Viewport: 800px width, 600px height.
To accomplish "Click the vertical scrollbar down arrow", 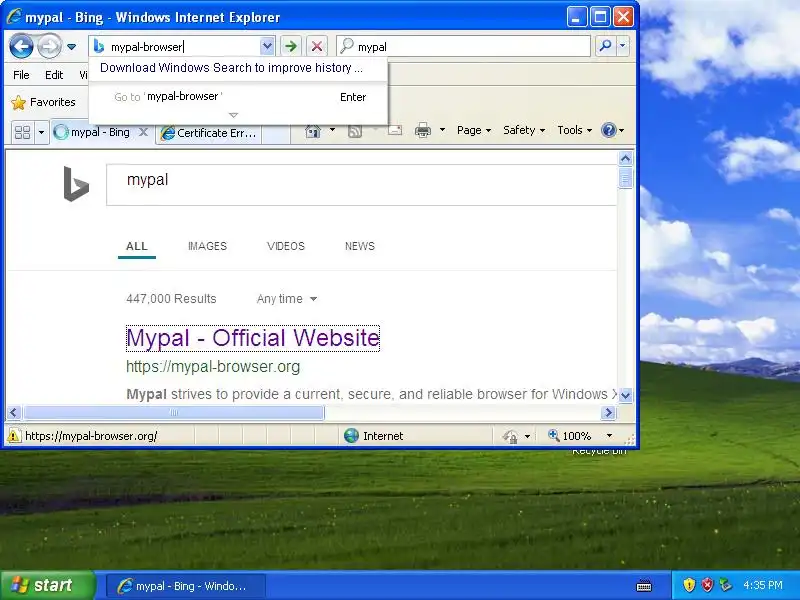I will [x=626, y=395].
